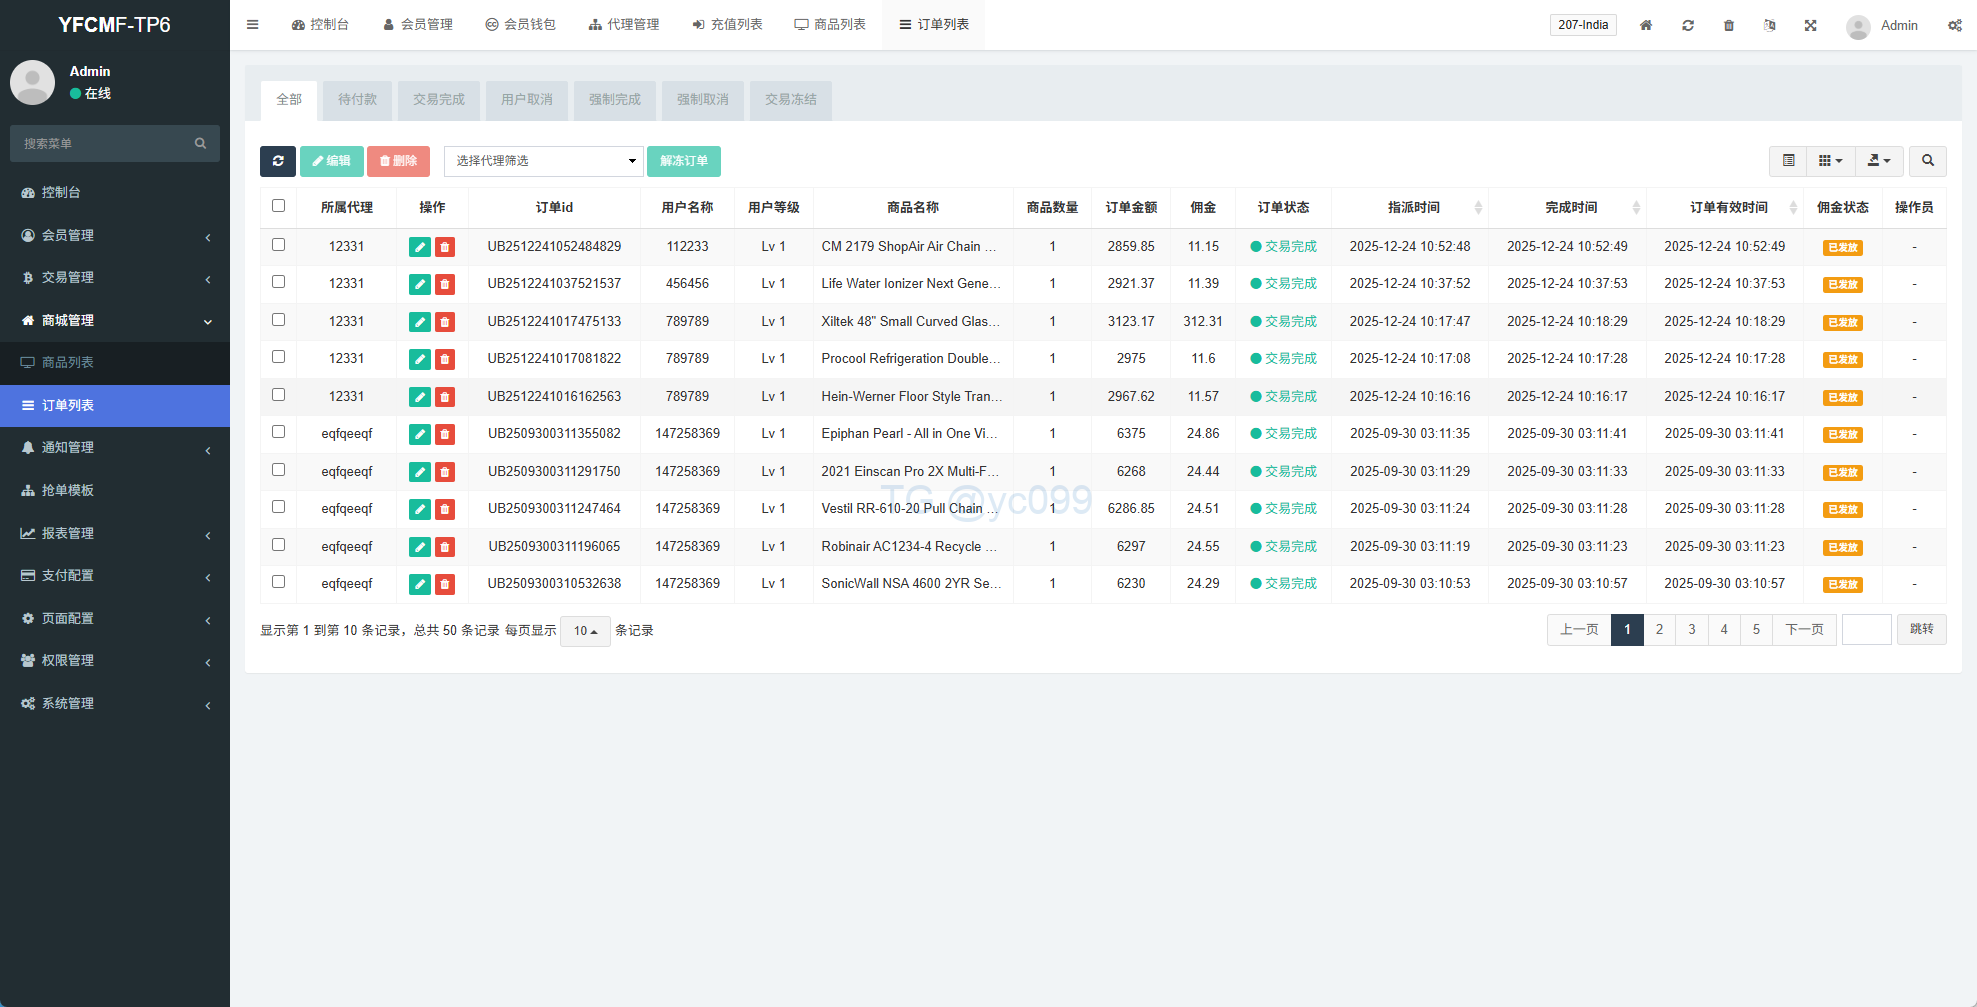This screenshot has width=1977, height=1007.
Task: Go to page 3 in the pagination
Action: tap(1691, 630)
